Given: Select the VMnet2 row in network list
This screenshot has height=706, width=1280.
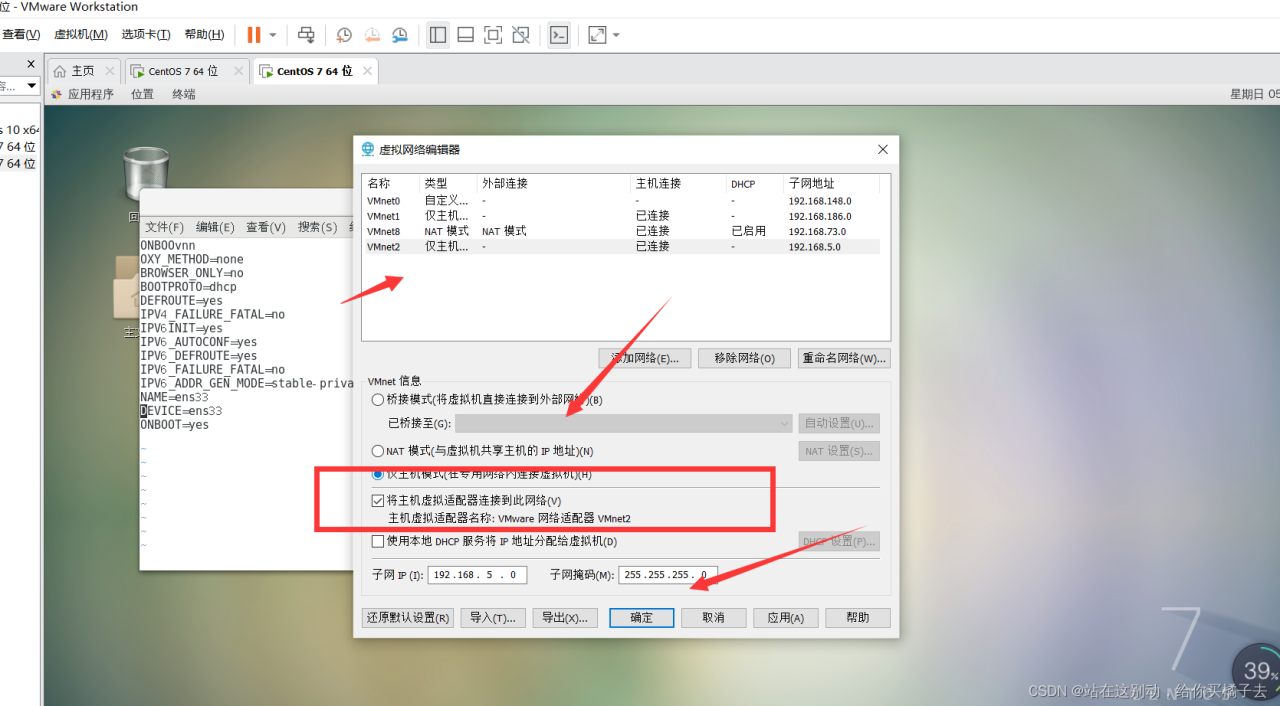Looking at the screenshot, I should click(x=622, y=246).
